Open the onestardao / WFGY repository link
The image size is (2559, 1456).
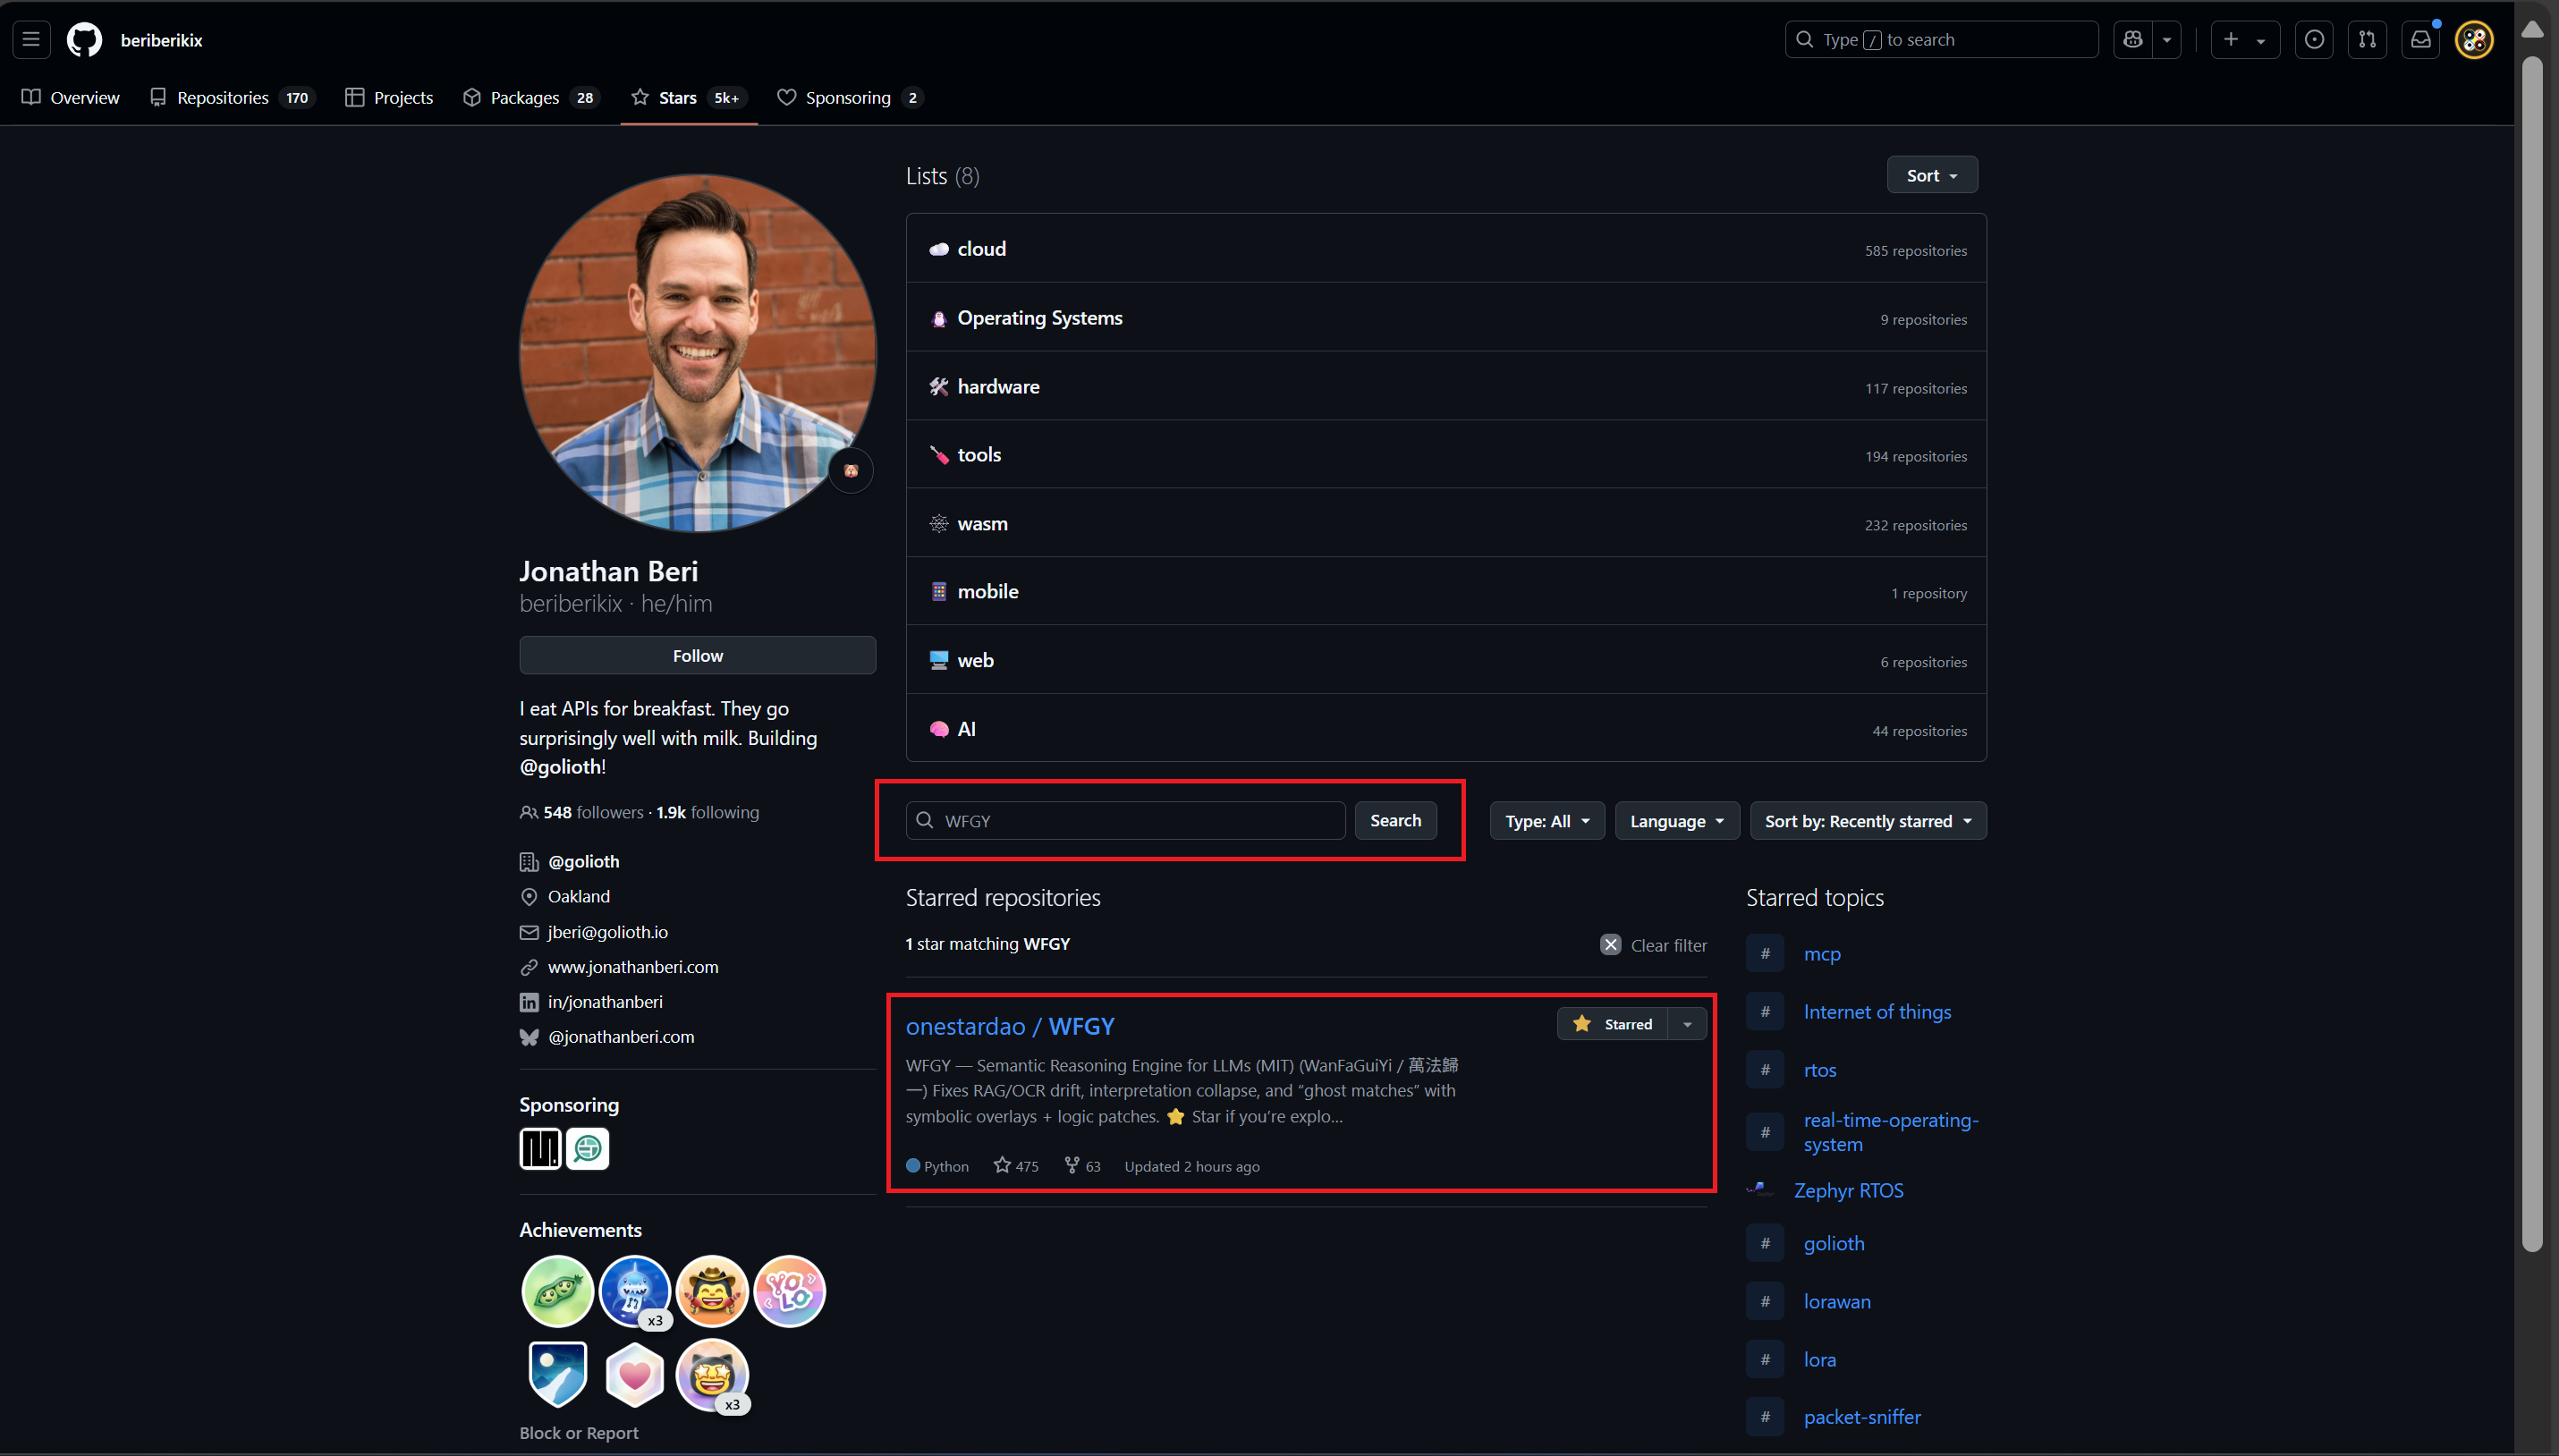(1009, 1026)
